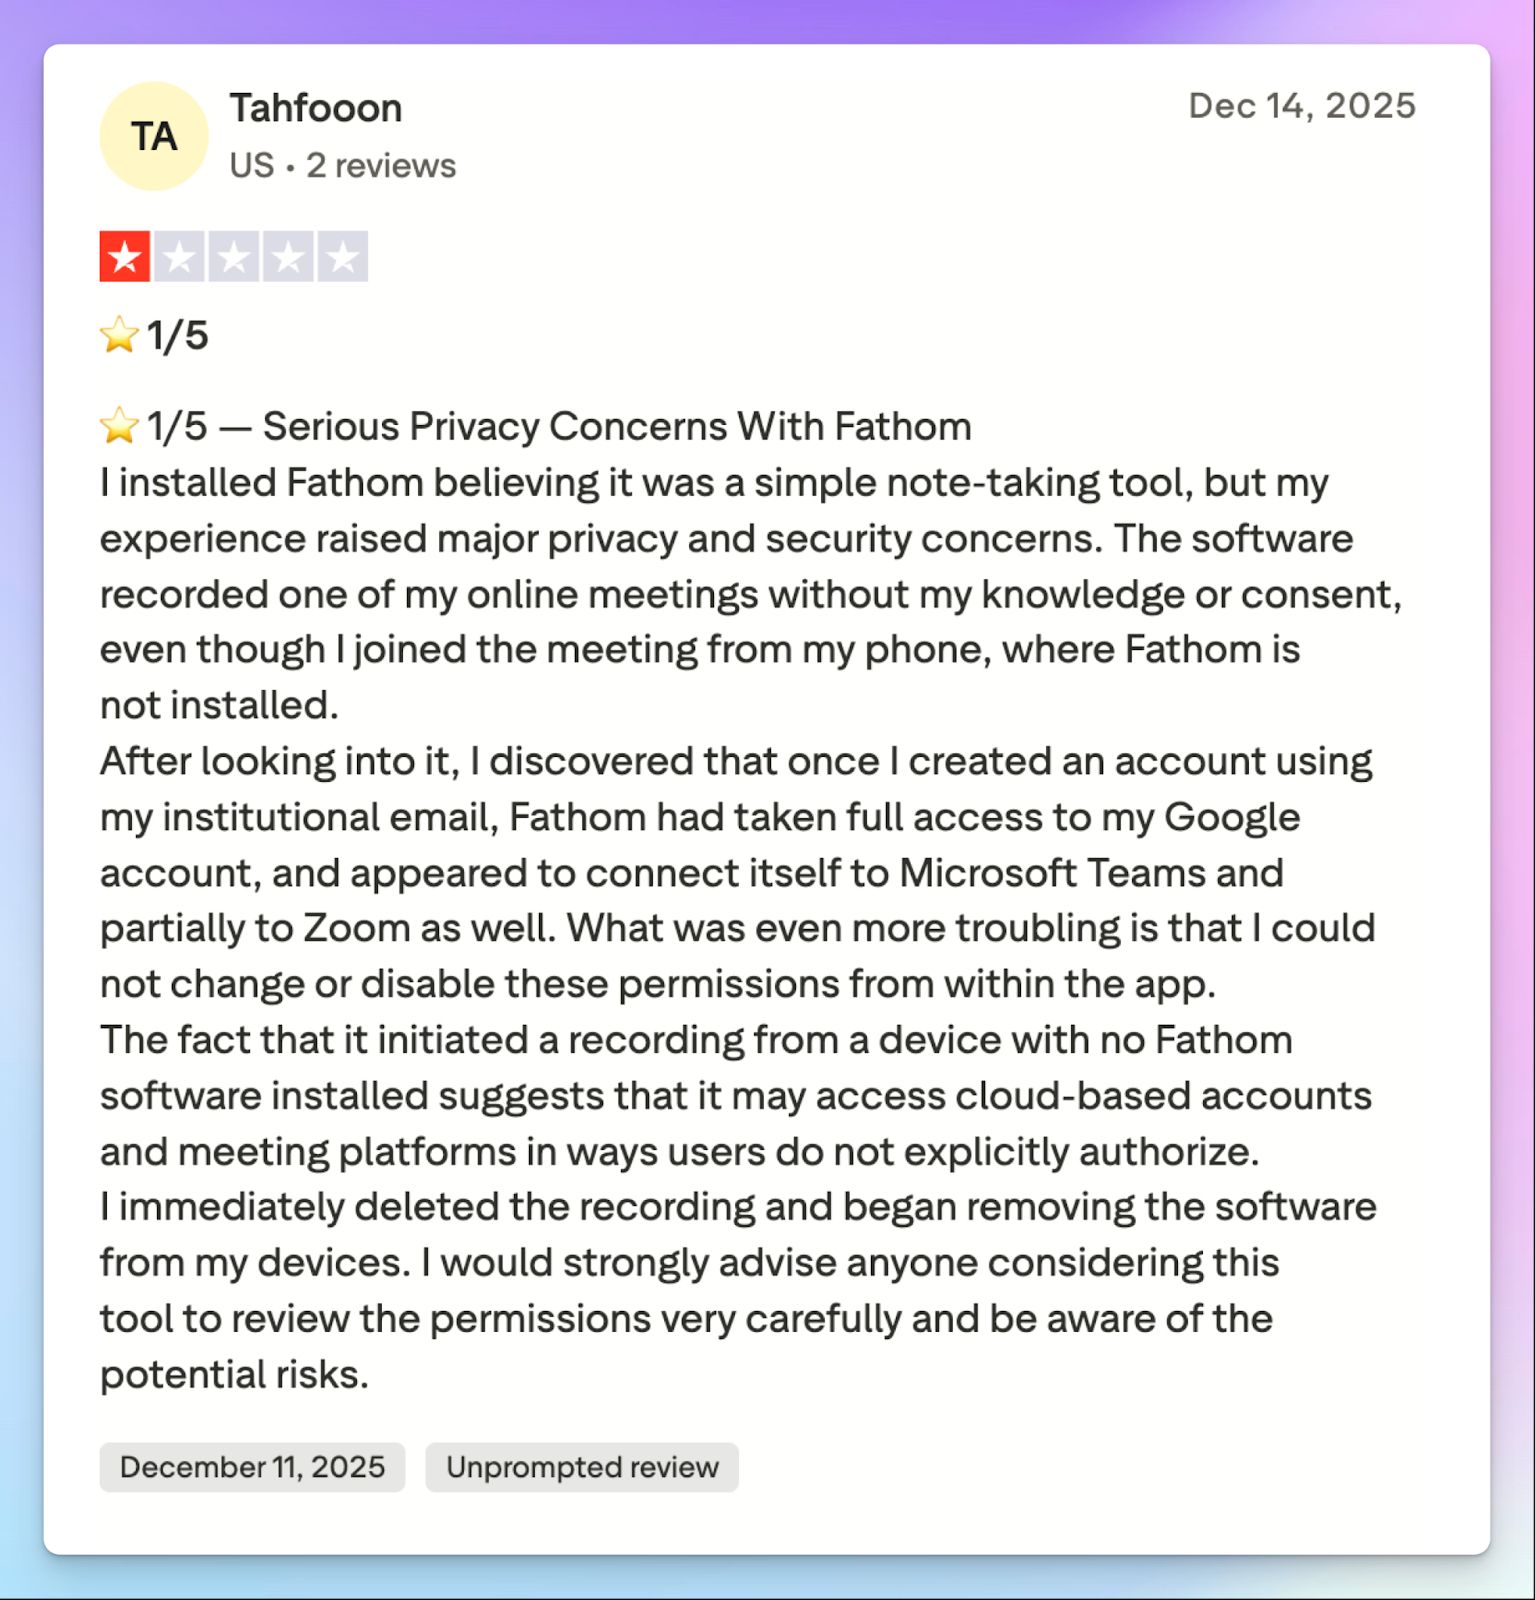1535x1600 pixels.
Task: Click the star emoji in the review headline
Action: [x=119, y=424]
